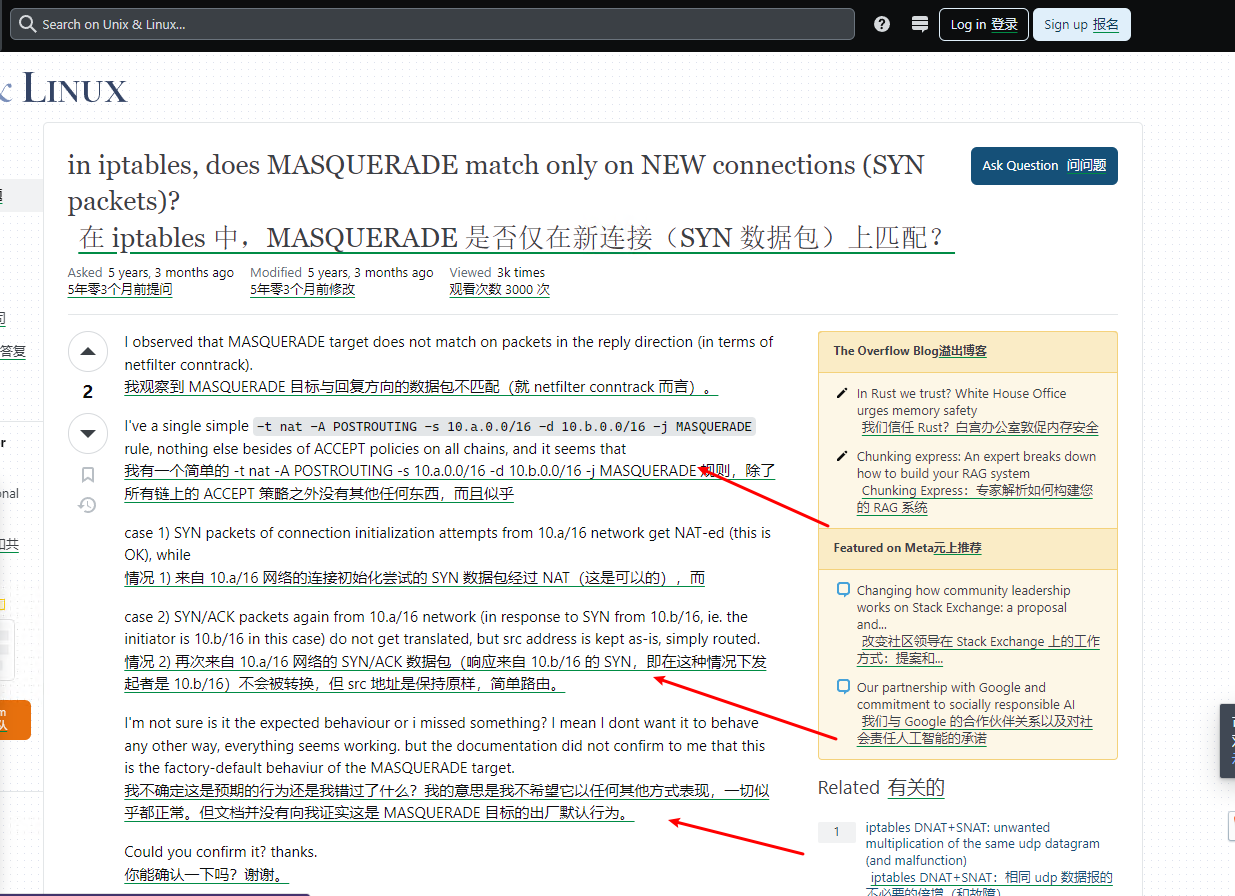Viewport: 1235px width, 896px height.
Task: Click the orange button on left edge
Action: 14,719
